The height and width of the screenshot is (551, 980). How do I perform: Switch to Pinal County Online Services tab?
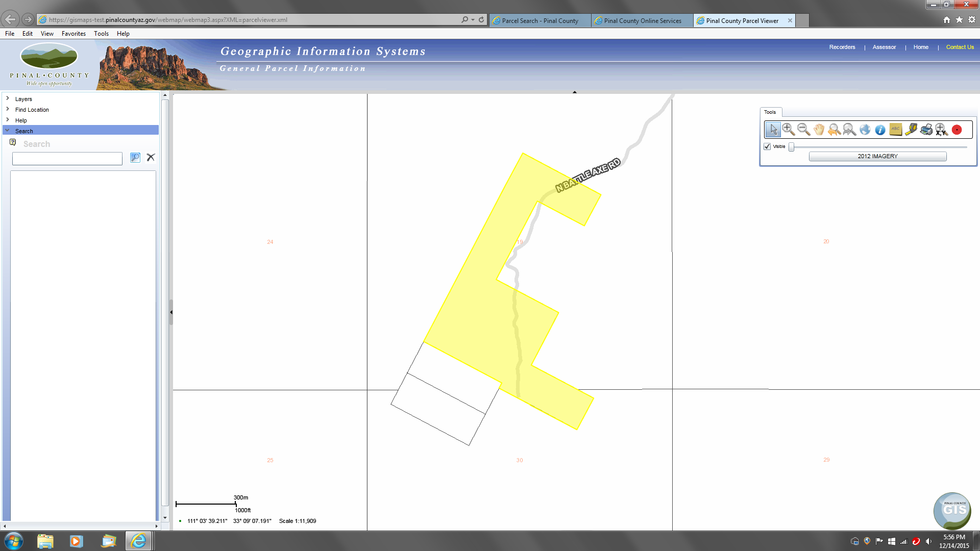tap(641, 20)
